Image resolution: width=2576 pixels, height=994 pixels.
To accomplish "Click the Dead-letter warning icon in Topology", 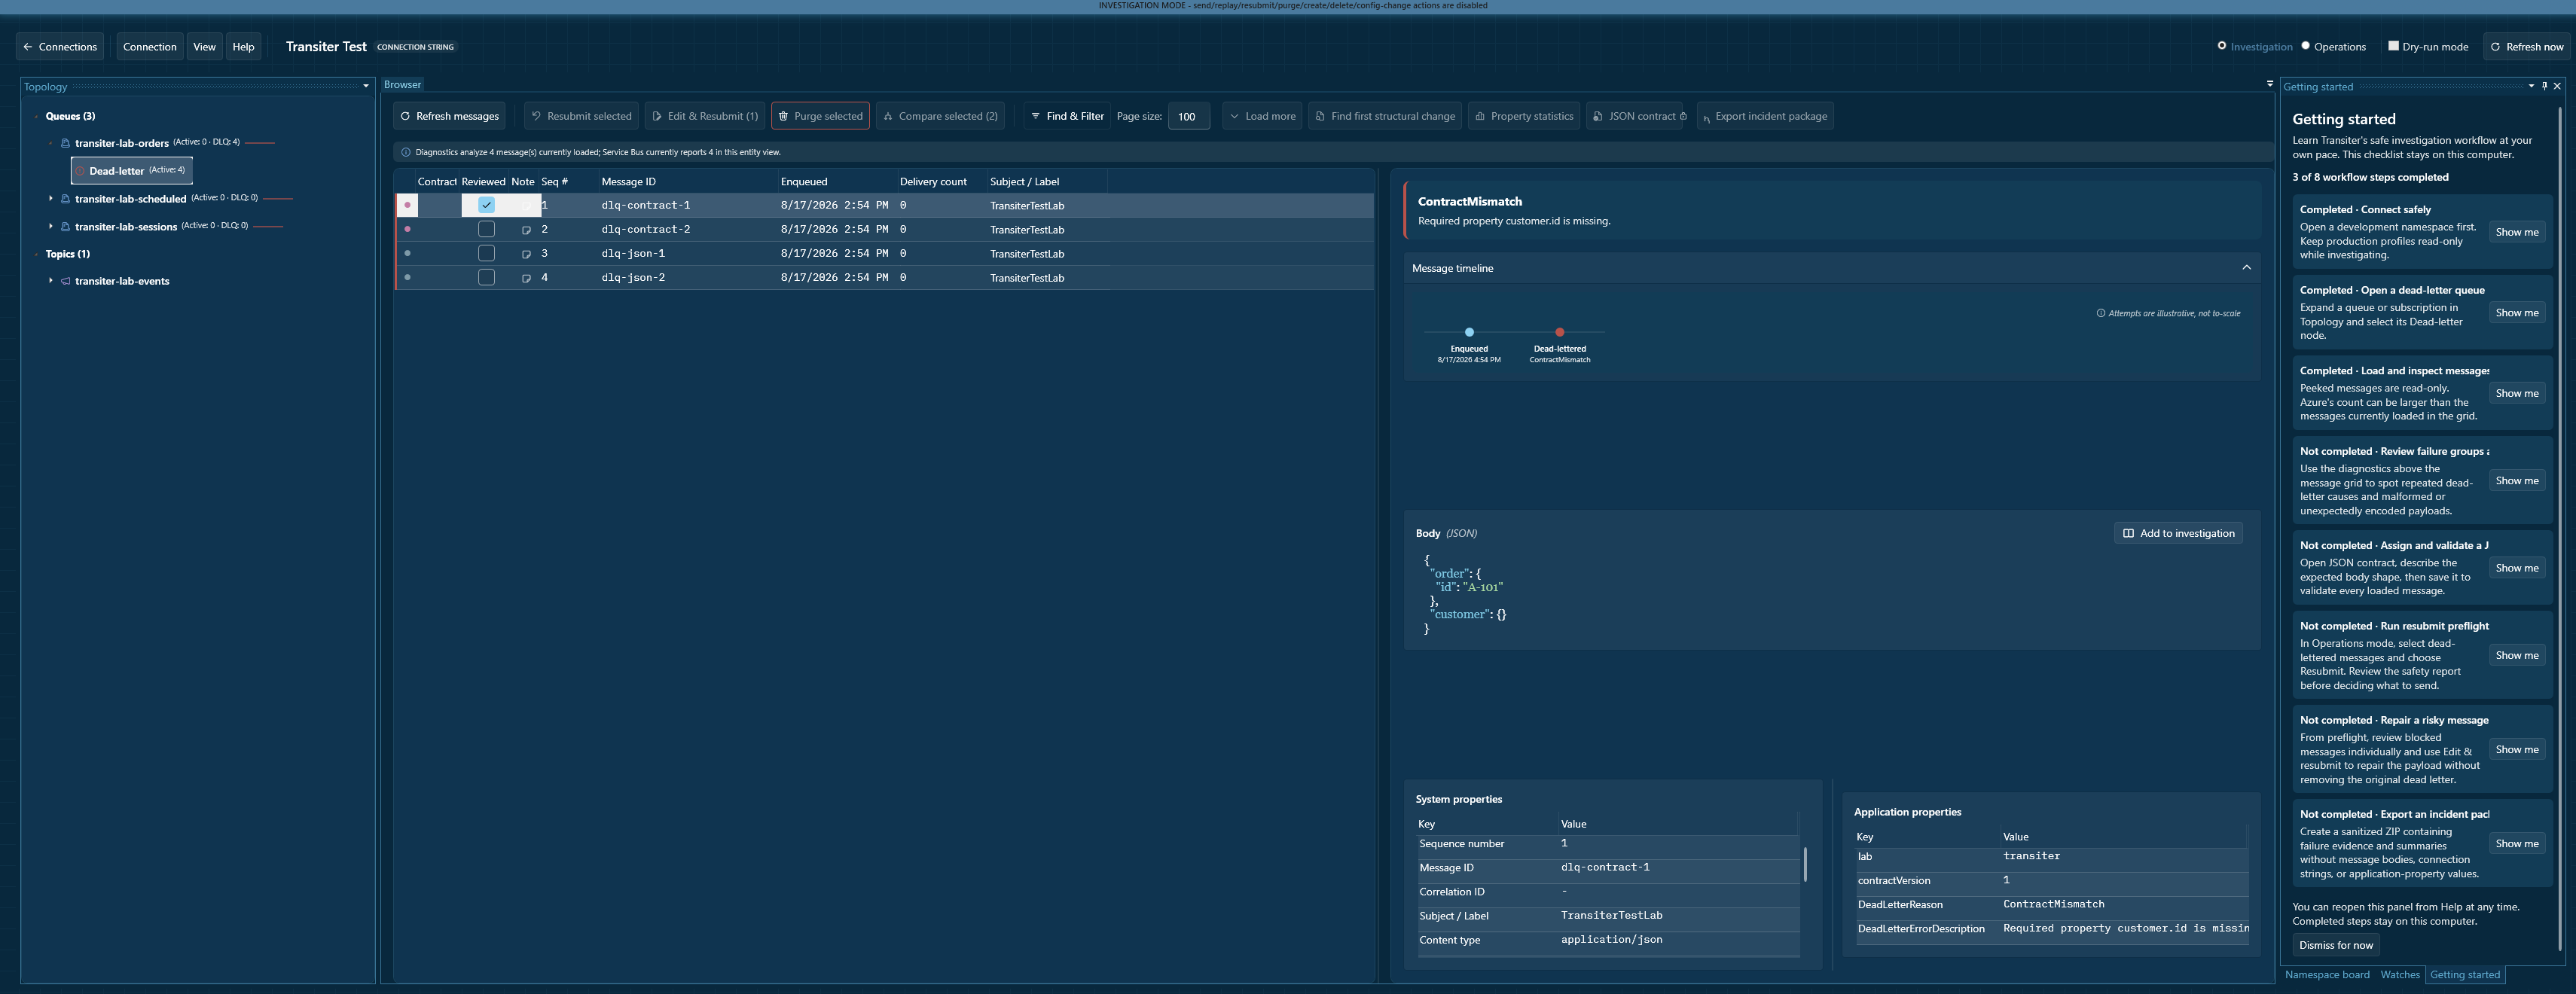I will click(x=80, y=171).
